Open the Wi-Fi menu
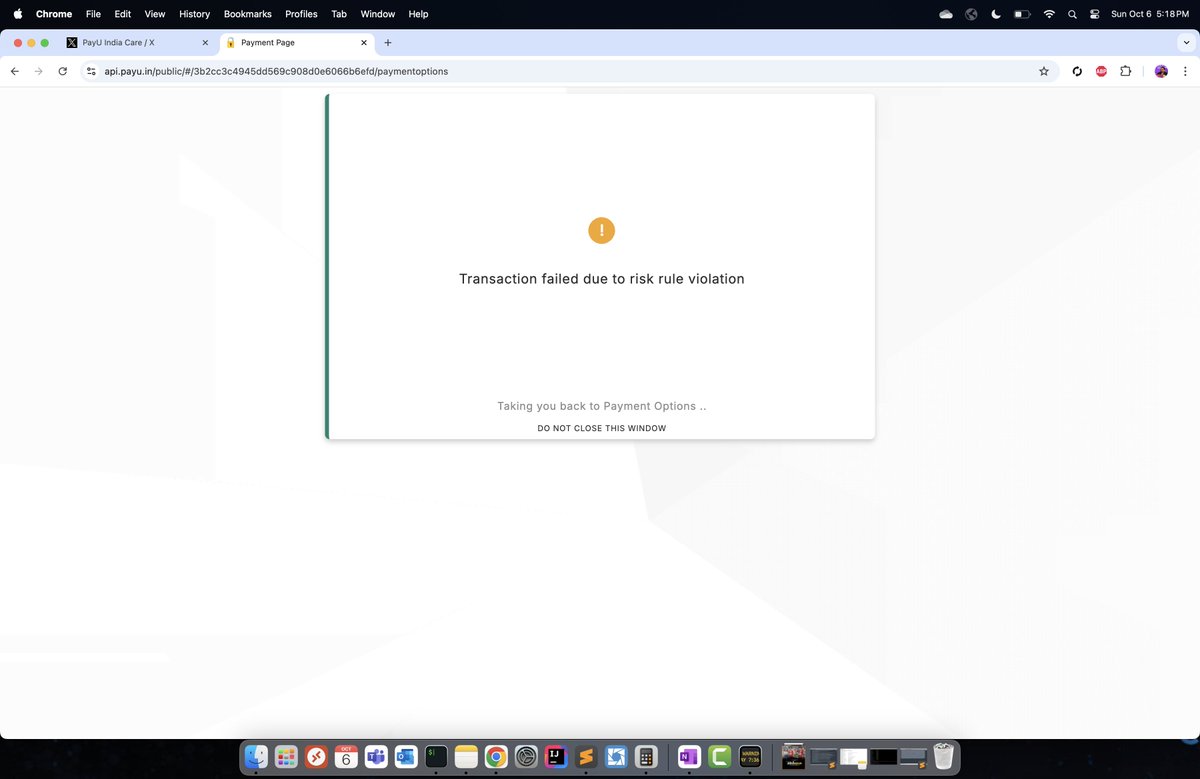Viewport: 1200px width, 779px height. click(x=1049, y=14)
